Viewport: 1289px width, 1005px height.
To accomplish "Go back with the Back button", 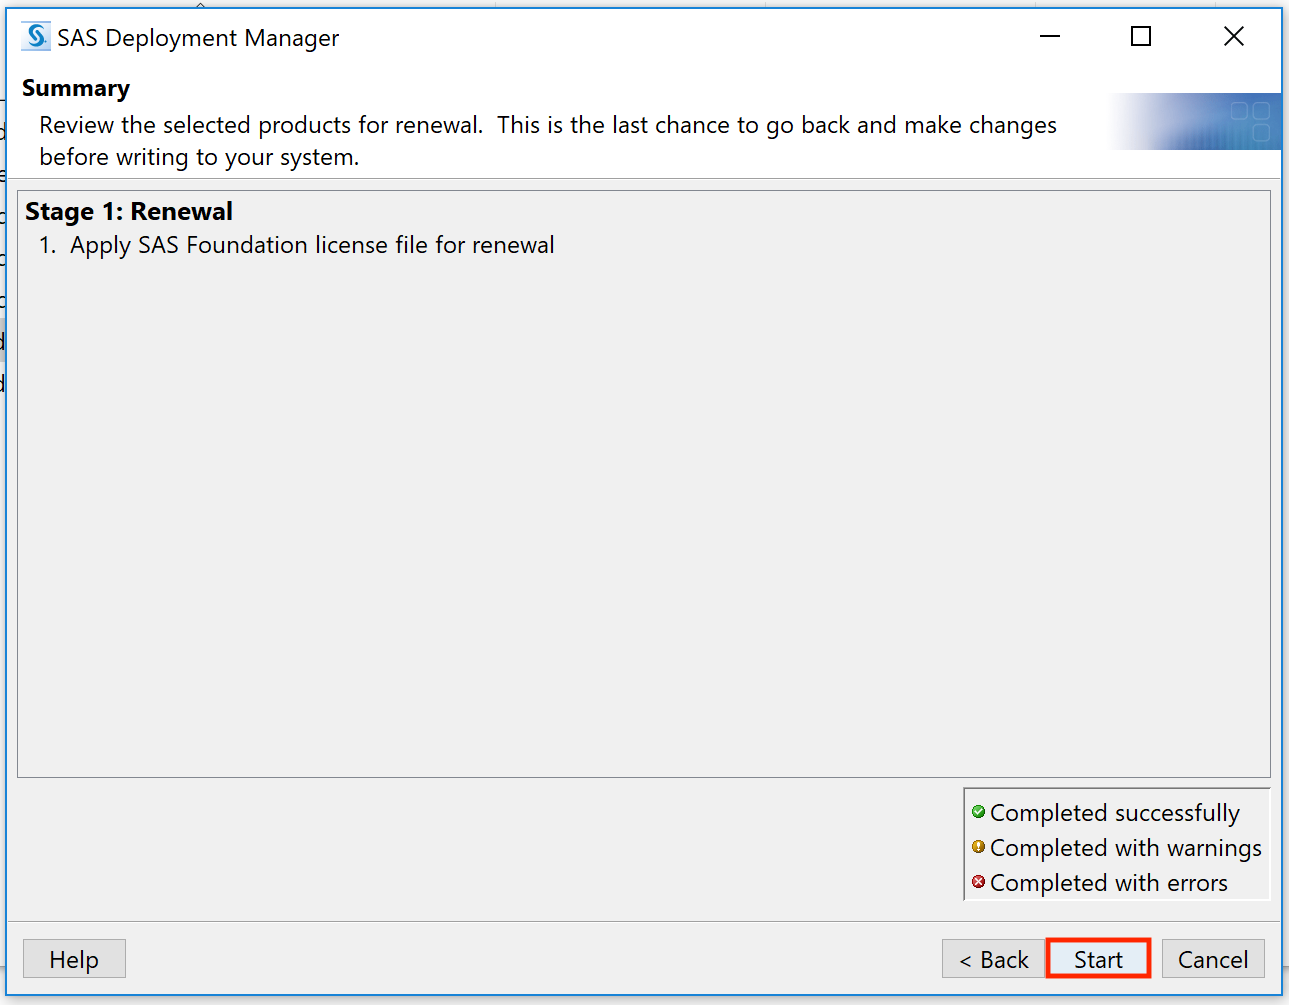I will click(x=993, y=959).
